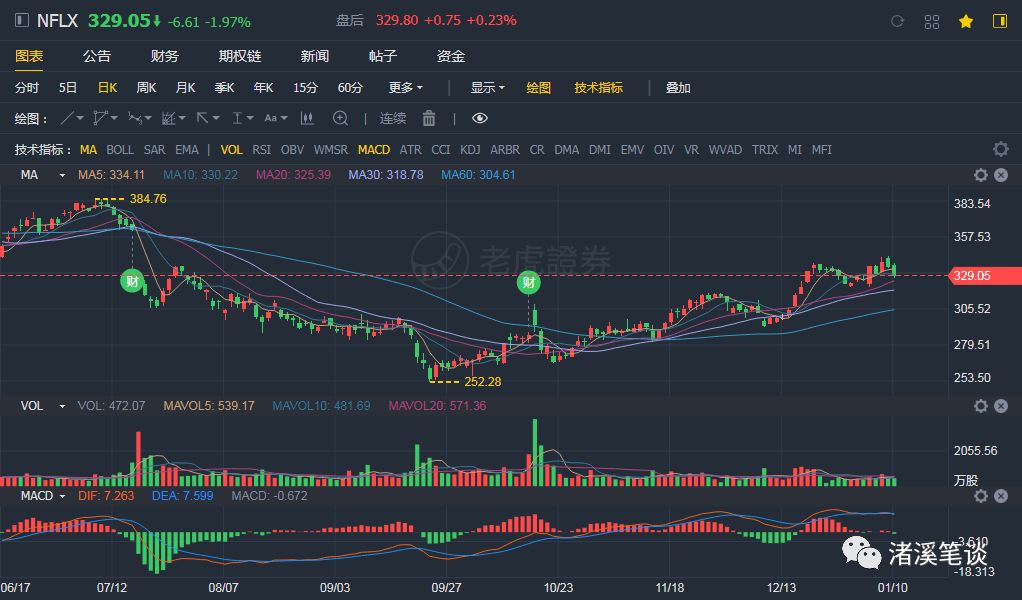This screenshot has height=600, width=1022.
Task: Open the MACD panel indicator dropdown
Action: (62, 496)
